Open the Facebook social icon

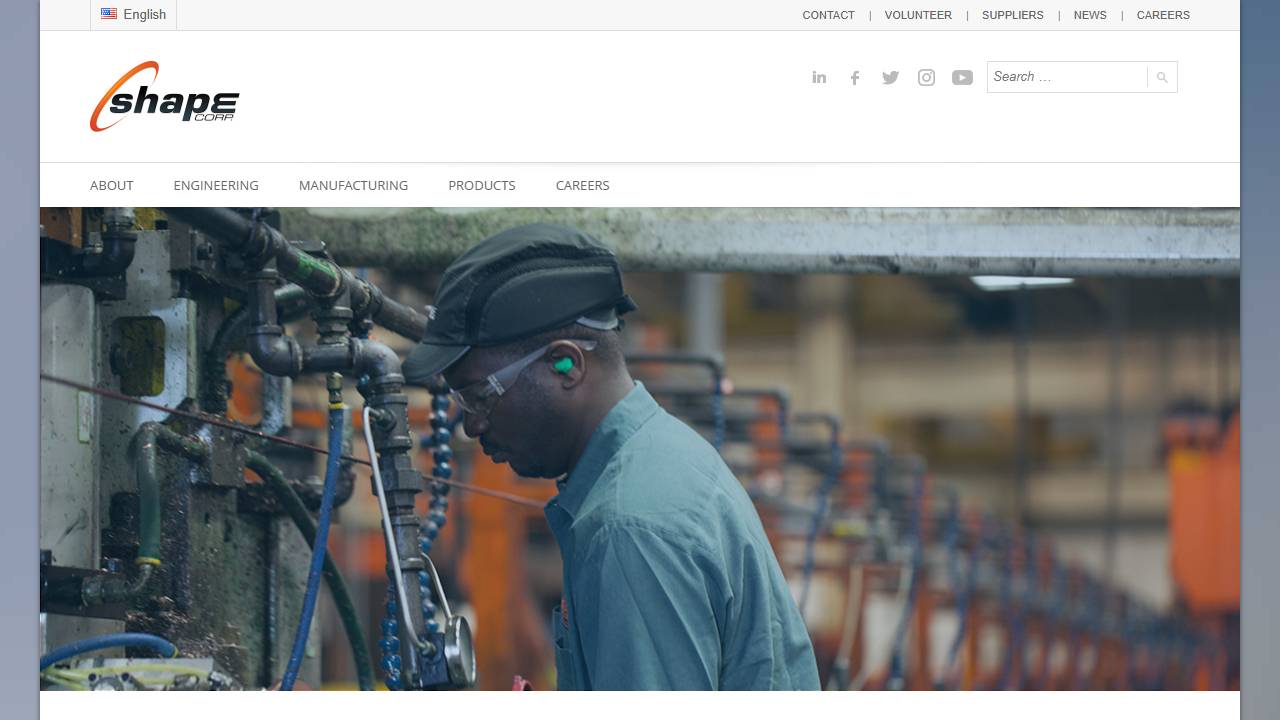[855, 77]
